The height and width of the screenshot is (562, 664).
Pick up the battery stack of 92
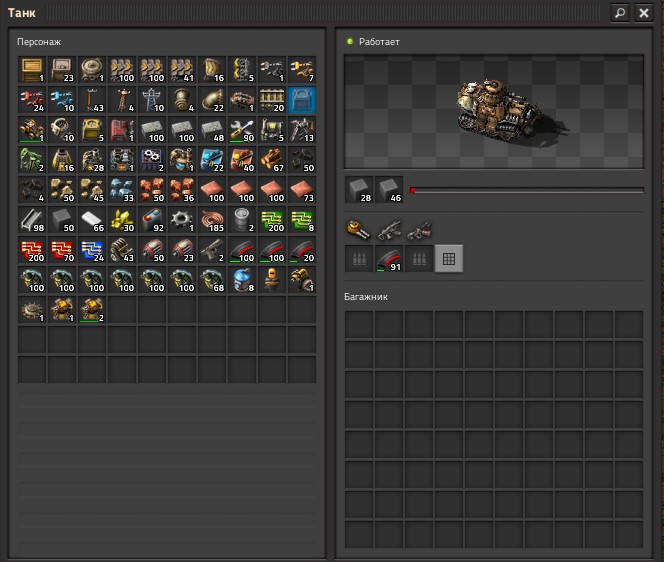pyautogui.click(x=152, y=220)
